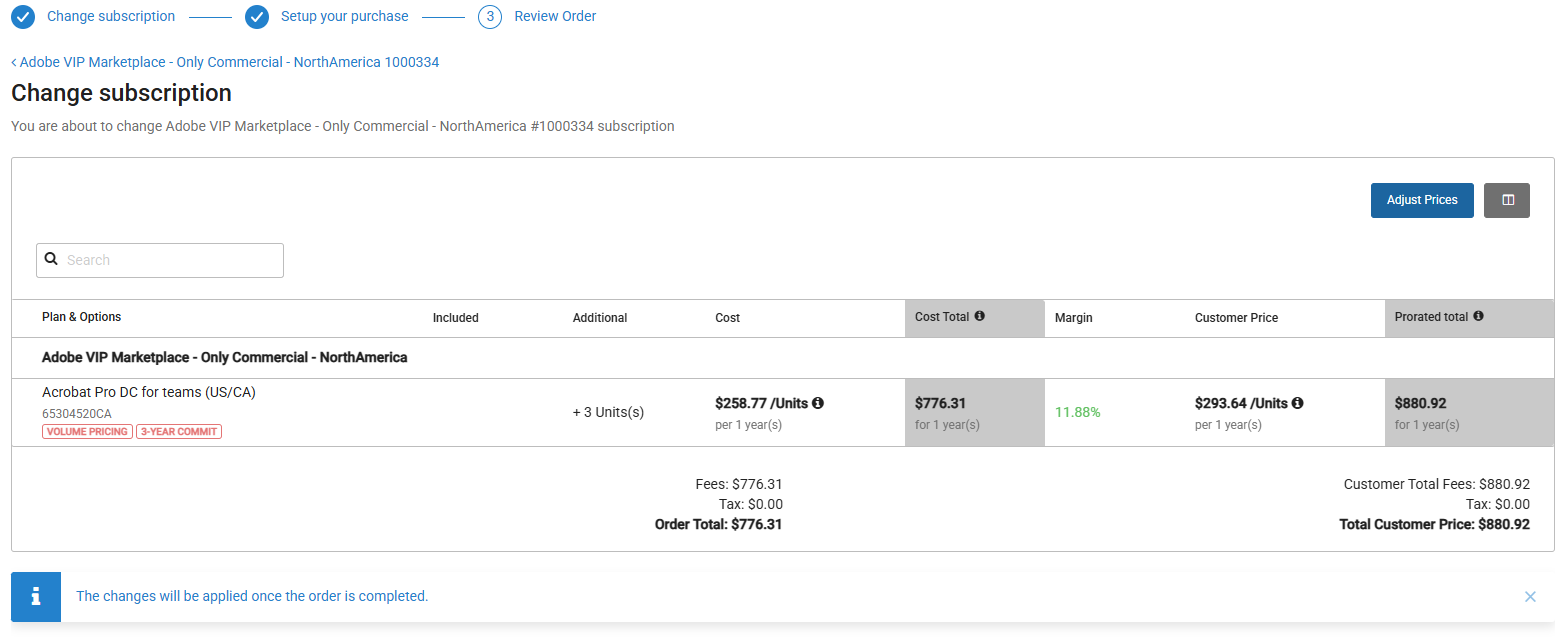
Task: Return to Change subscription wizard step
Action: pyautogui.click(x=110, y=16)
